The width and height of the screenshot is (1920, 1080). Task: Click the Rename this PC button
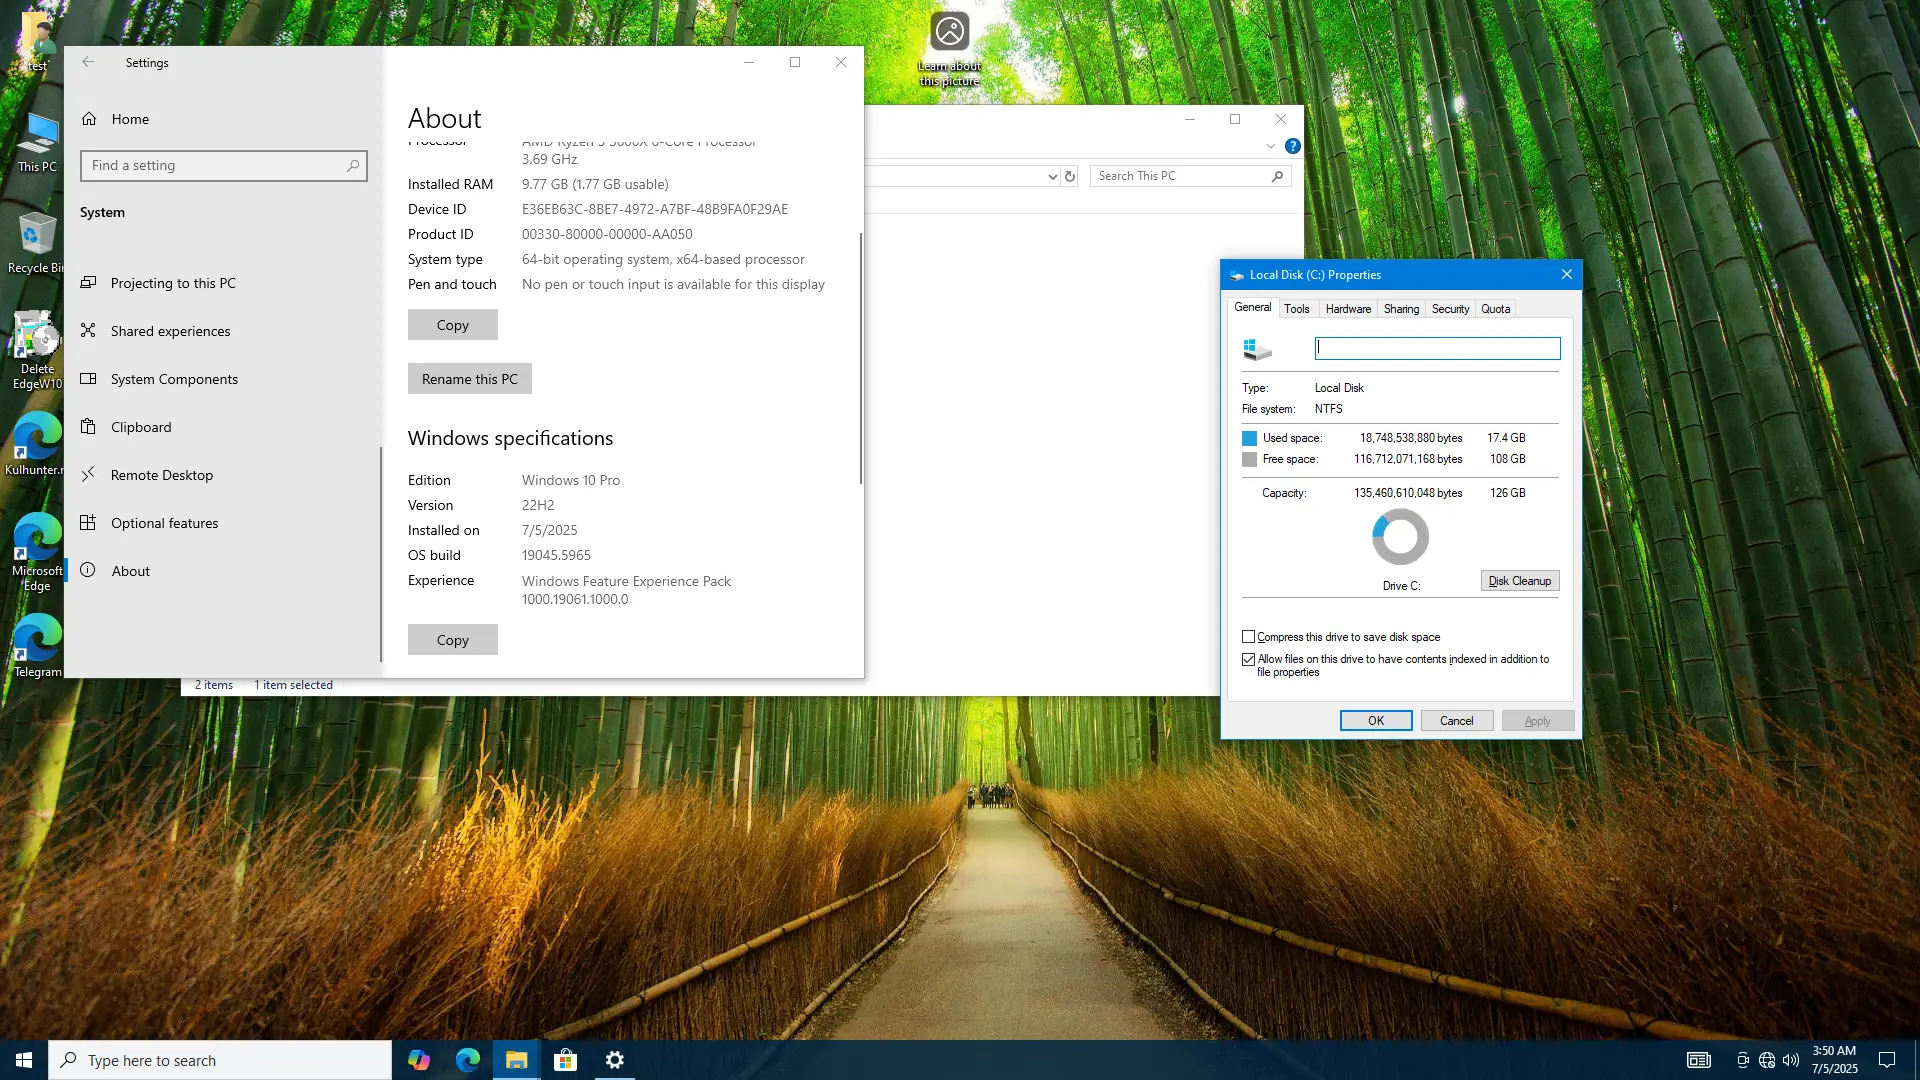(x=469, y=379)
